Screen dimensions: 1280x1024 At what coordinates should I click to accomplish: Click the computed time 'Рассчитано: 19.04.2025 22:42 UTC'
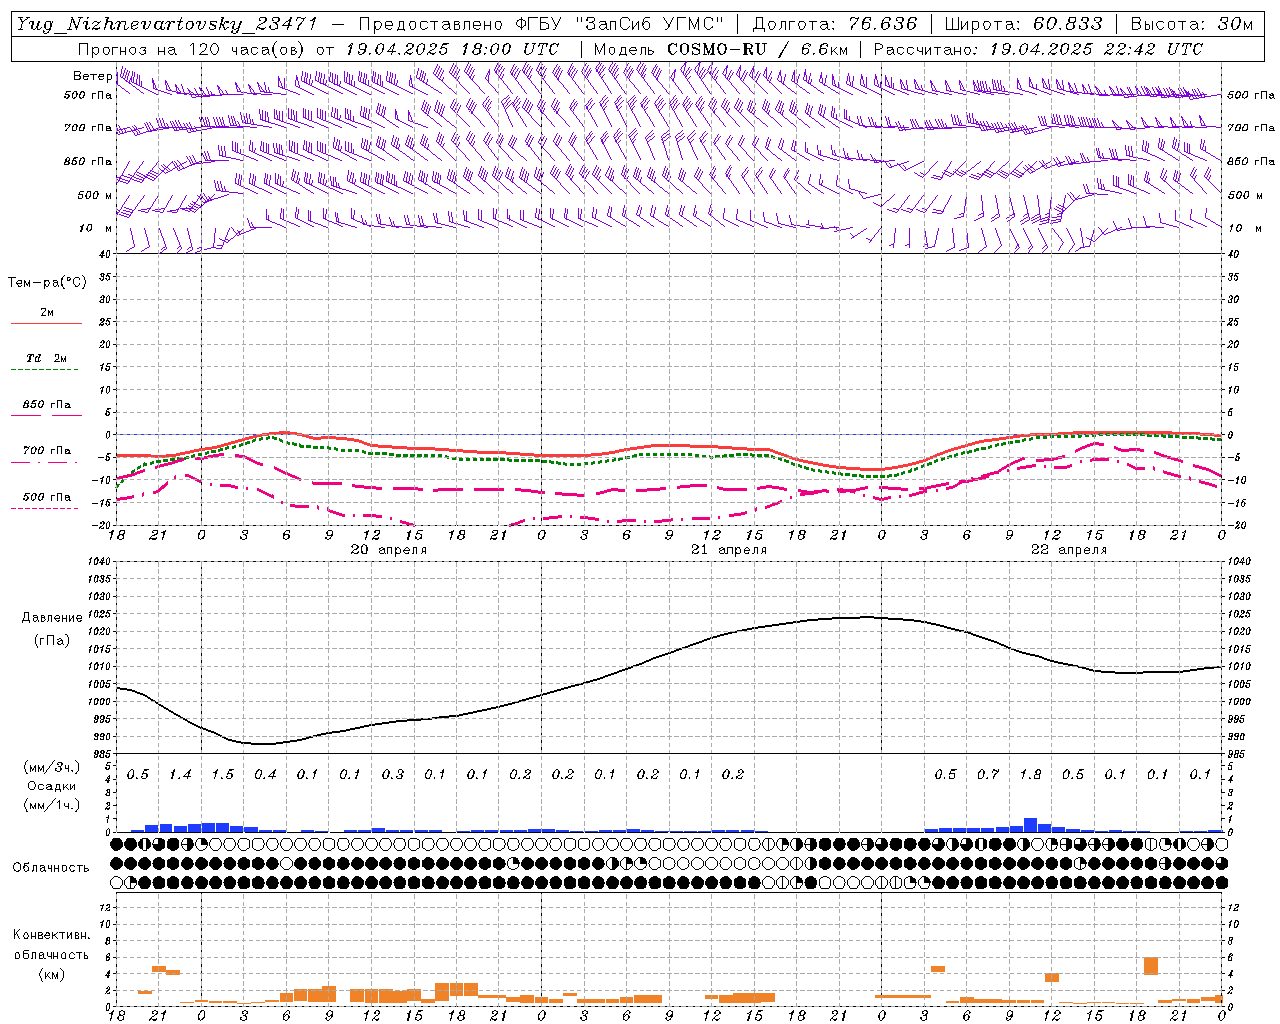[1038, 49]
